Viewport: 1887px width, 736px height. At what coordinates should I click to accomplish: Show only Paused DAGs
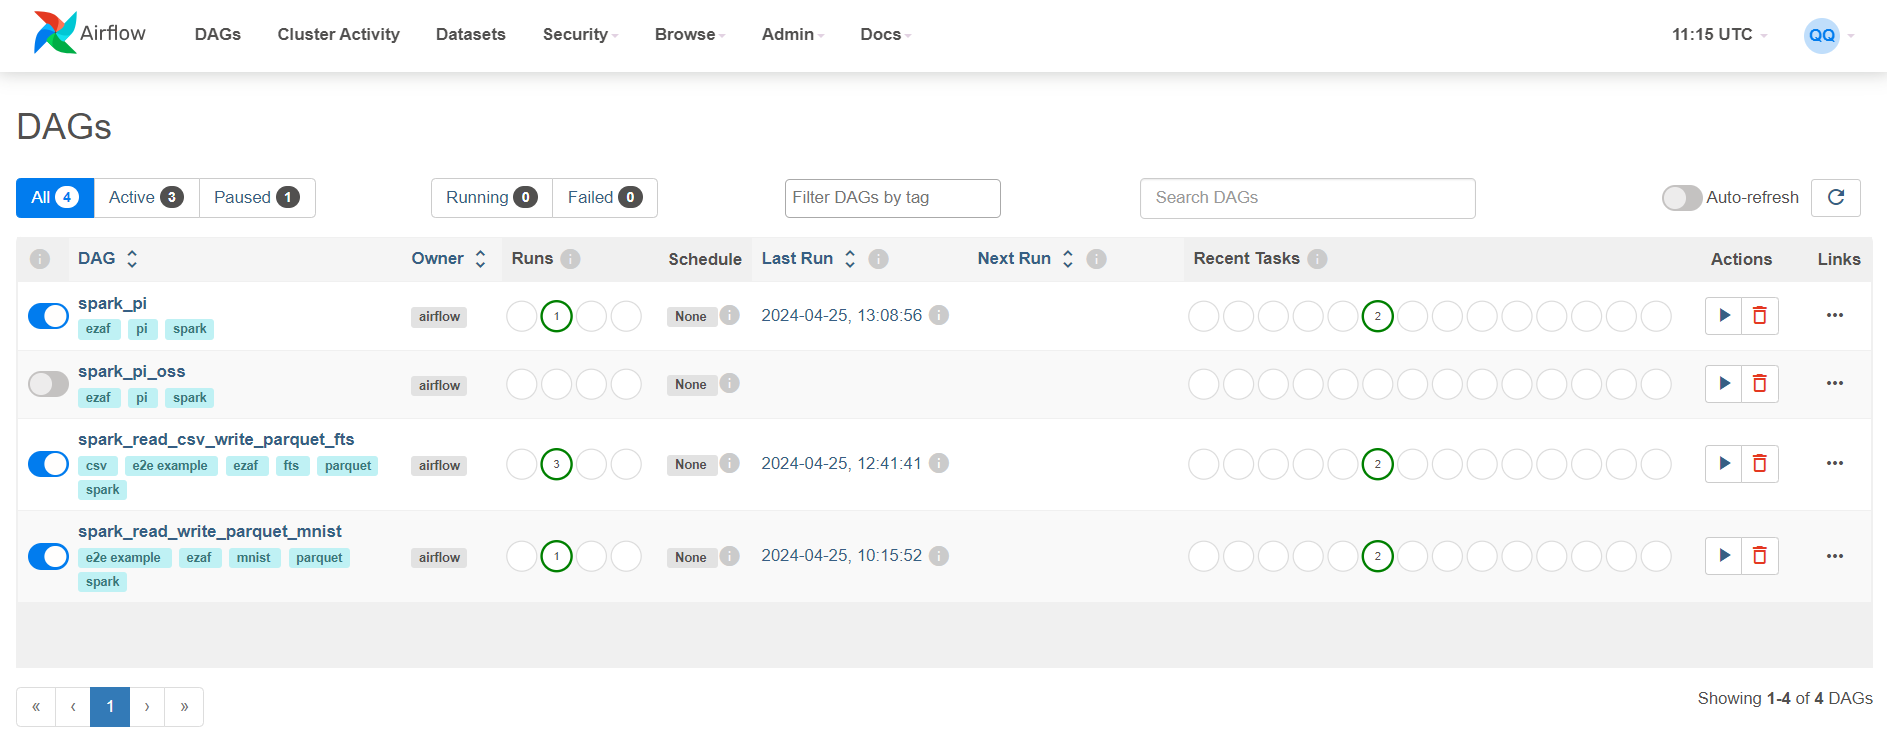point(256,198)
